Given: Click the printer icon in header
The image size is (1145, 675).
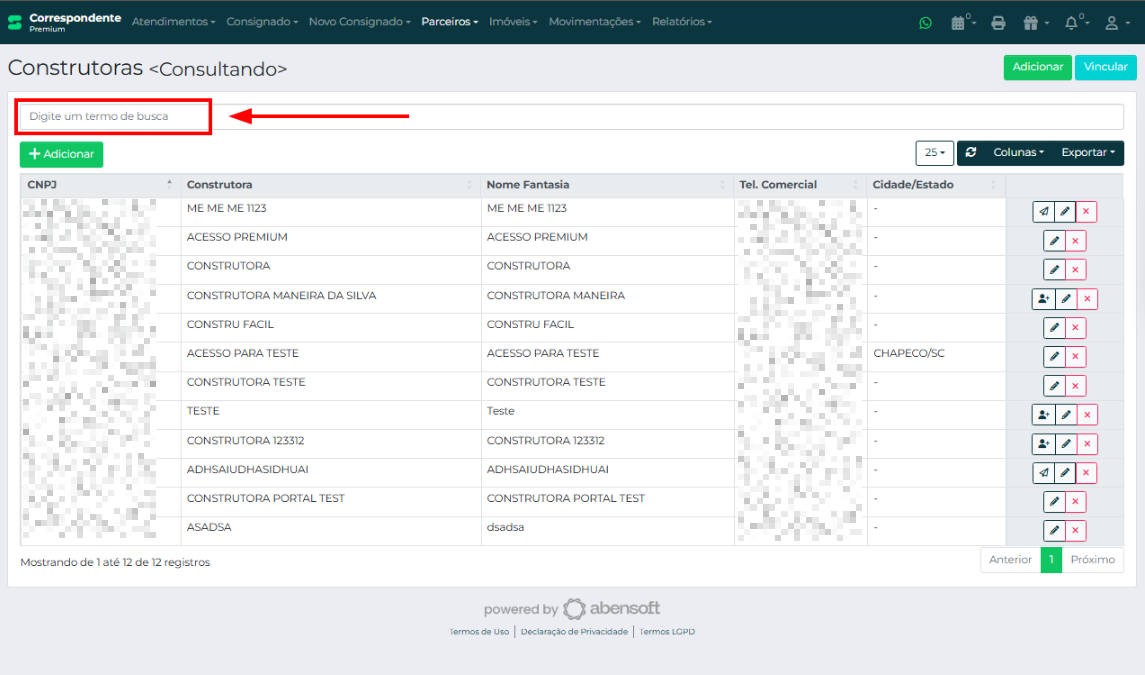Looking at the screenshot, I should [x=998, y=23].
